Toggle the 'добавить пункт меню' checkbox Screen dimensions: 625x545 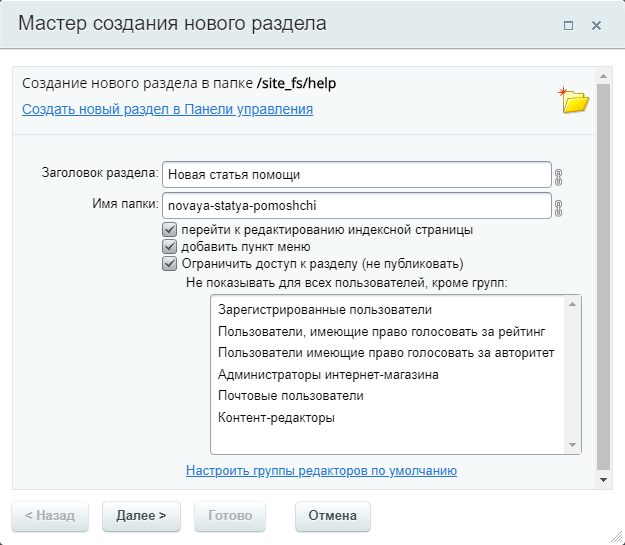(x=169, y=247)
